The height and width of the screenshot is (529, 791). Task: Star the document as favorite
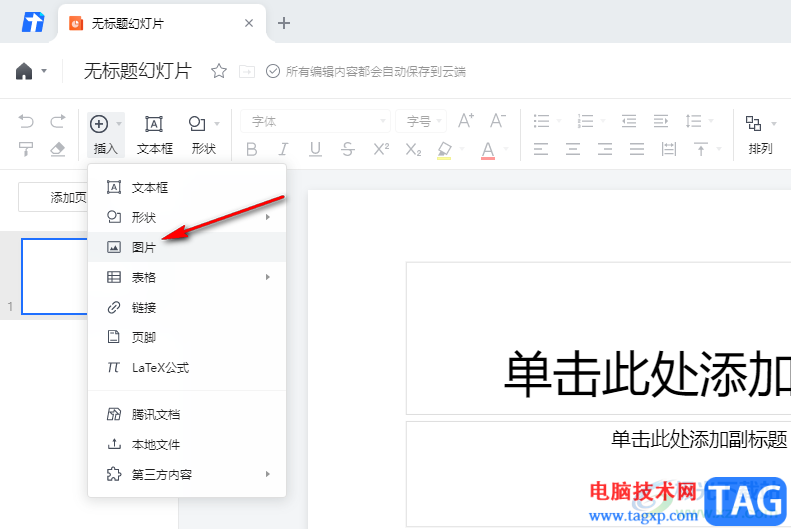pyautogui.click(x=218, y=71)
